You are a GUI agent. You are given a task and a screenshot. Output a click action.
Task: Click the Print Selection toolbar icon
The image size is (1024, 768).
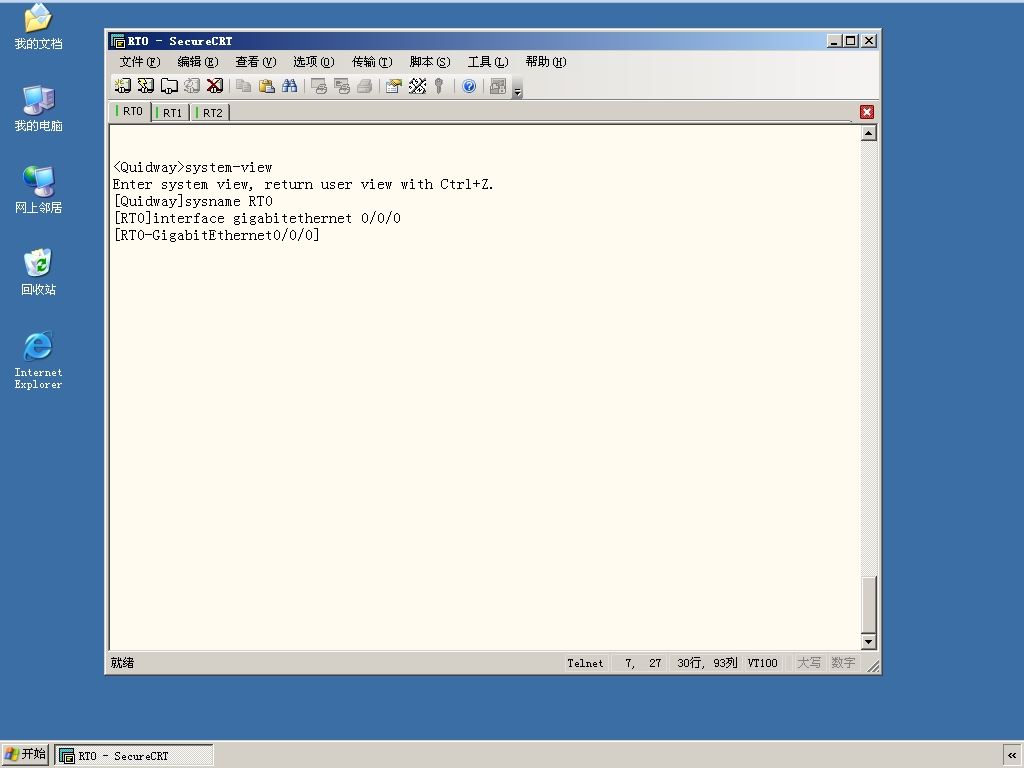342,86
